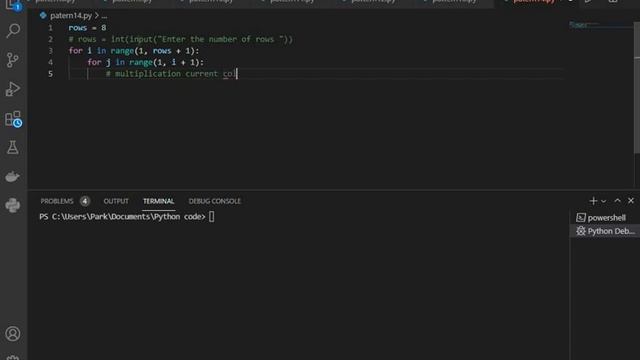Image resolution: width=640 pixels, height=360 pixels.
Task: Click the multiplication comment line
Action: tap(171, 74)
